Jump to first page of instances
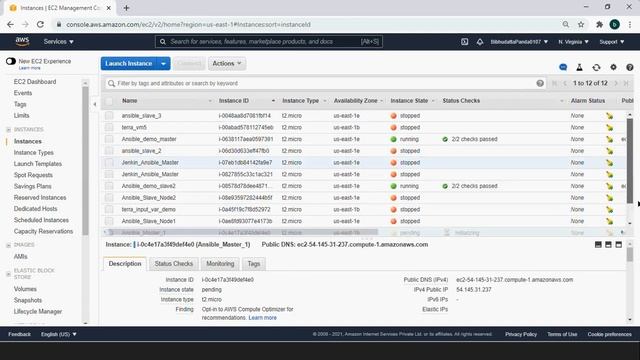 tap(554, 83)
